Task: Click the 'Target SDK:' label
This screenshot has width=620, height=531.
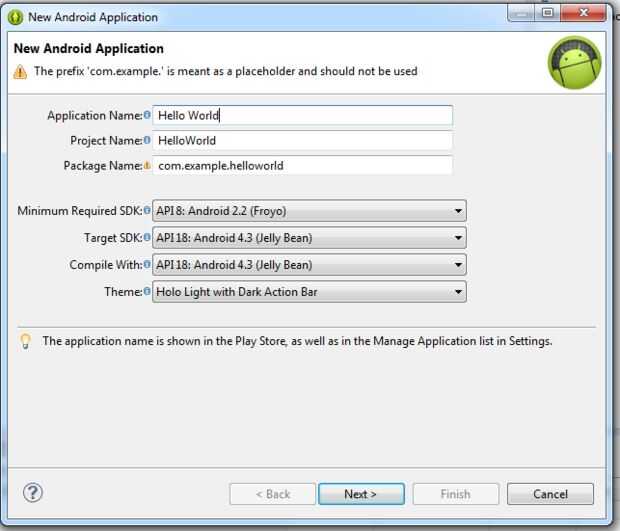Action: click(113, 238)
